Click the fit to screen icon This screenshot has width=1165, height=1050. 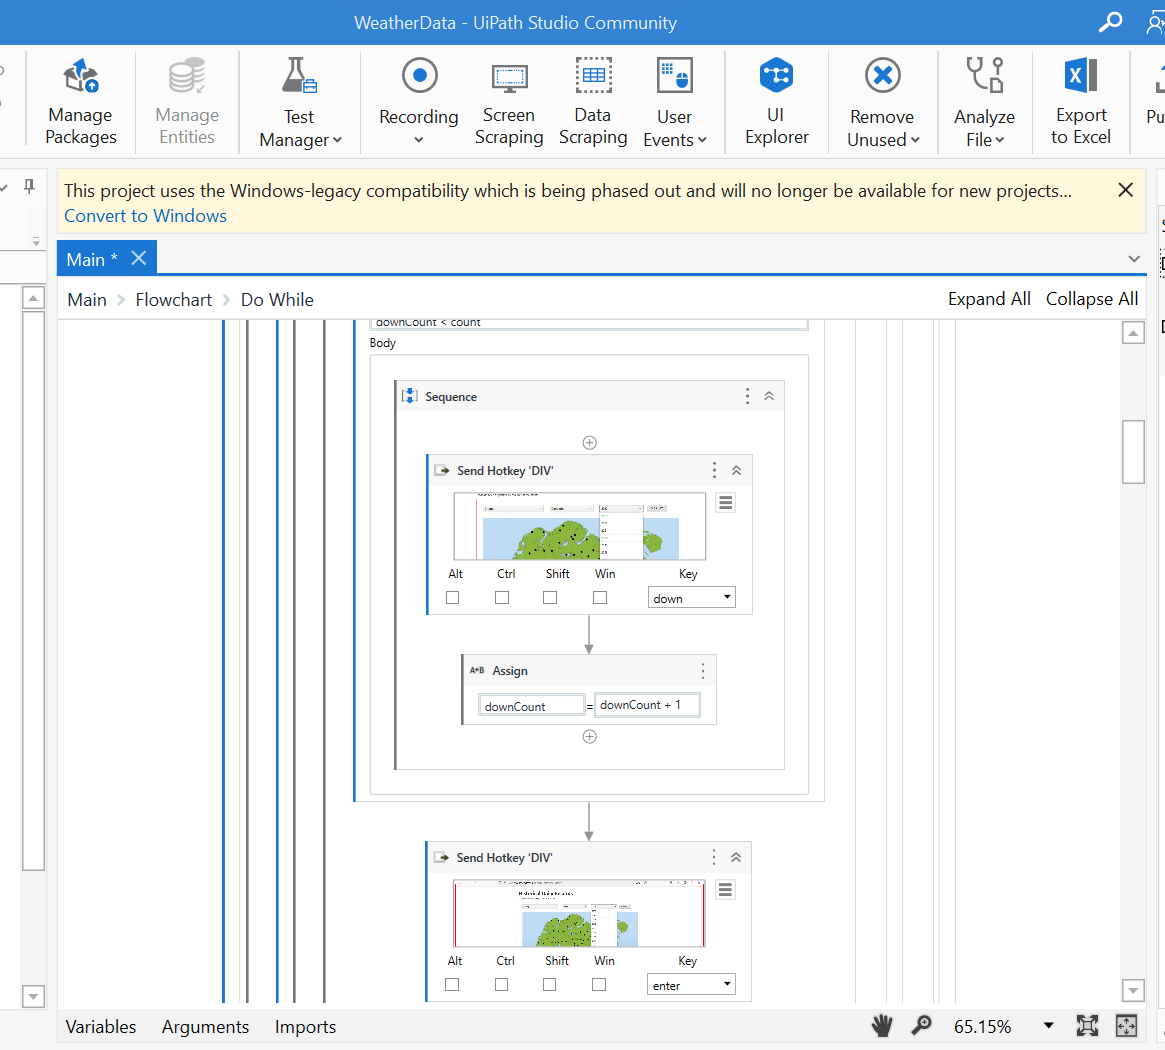coord(1087,1025)
